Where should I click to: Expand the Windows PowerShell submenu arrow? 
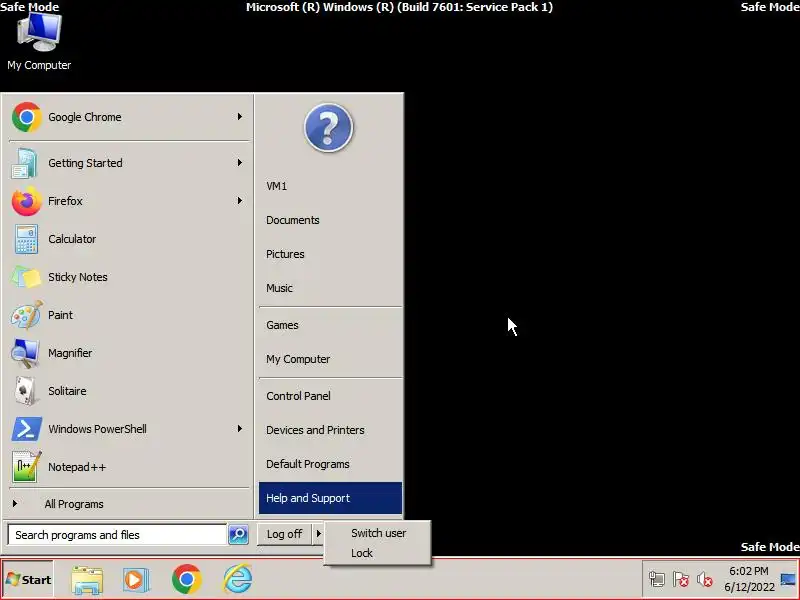[x=239, y=429]
